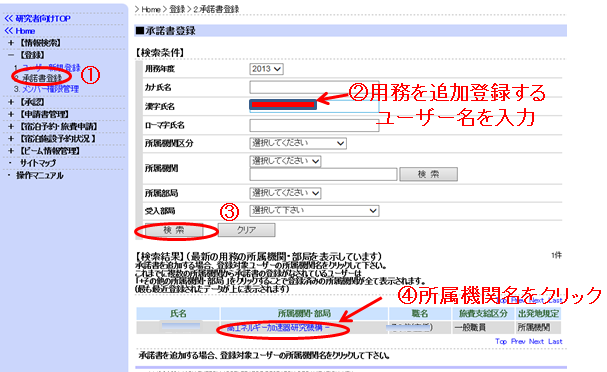Click Home in the breadcrumb
Image resolution: width=607 pixels, height=372 pixels.
[x=151, y=9]
